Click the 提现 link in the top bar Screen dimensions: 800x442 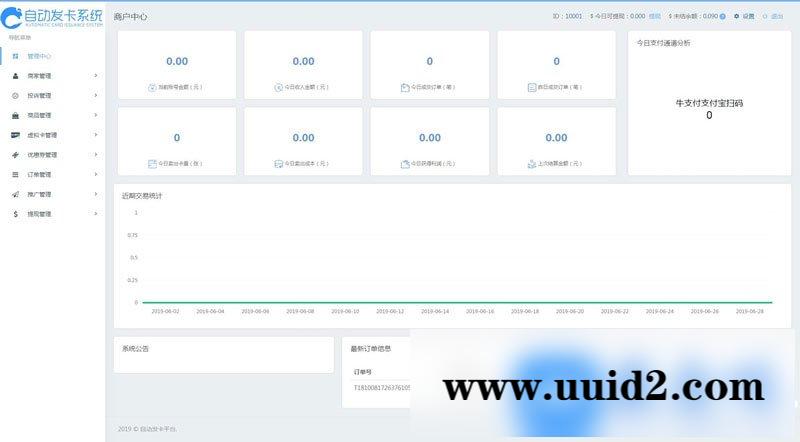654,17
